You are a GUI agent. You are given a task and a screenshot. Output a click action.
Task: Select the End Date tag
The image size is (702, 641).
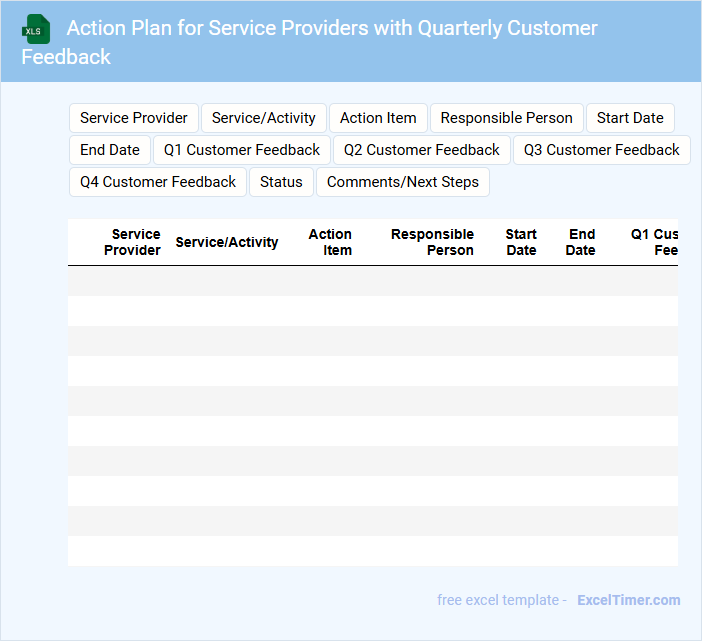(x=110, y=150)
